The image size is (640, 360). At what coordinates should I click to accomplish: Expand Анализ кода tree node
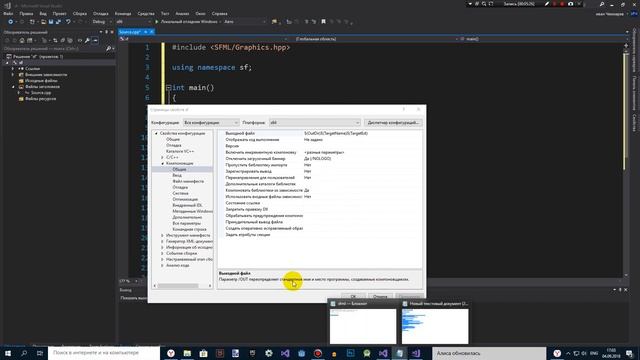[162, 265]
